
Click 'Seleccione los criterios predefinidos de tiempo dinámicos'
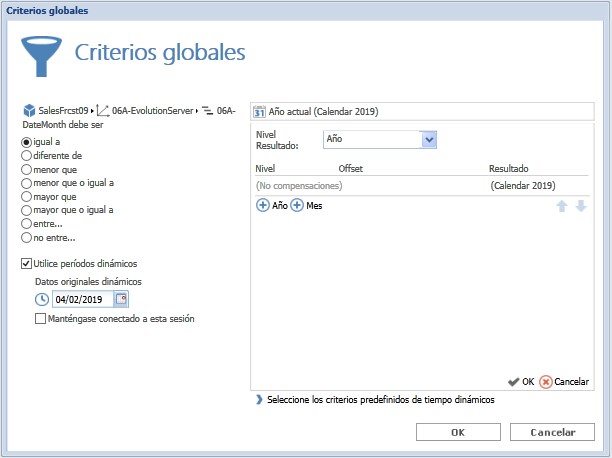381,399
